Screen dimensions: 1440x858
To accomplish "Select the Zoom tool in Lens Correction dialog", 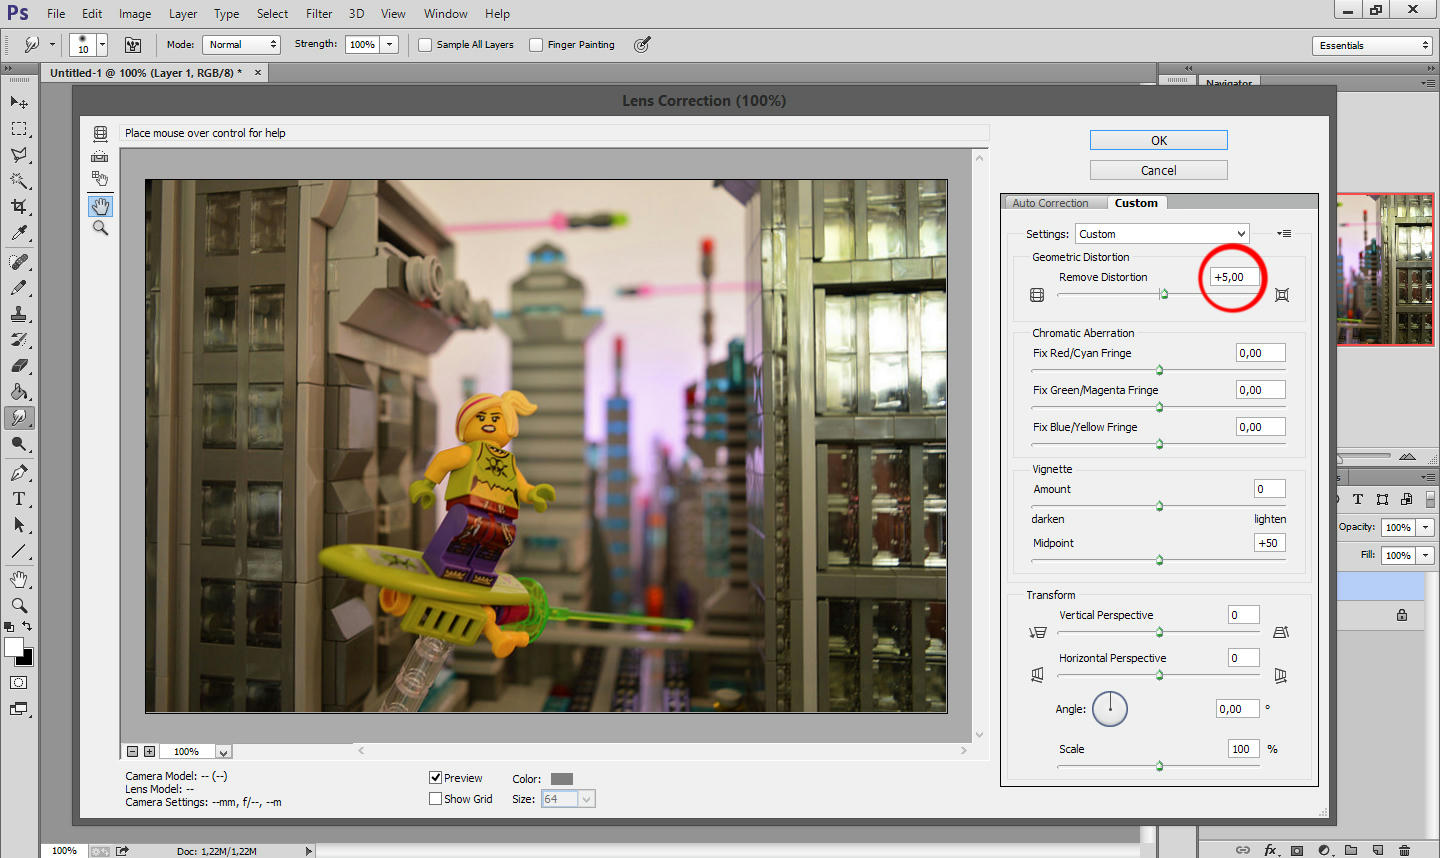I will (x=100, y=228).
